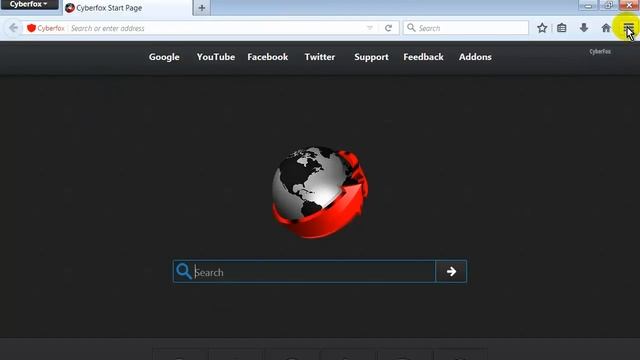
Task: Click the toolbar search magnifier icon
Action: point(411,28)
